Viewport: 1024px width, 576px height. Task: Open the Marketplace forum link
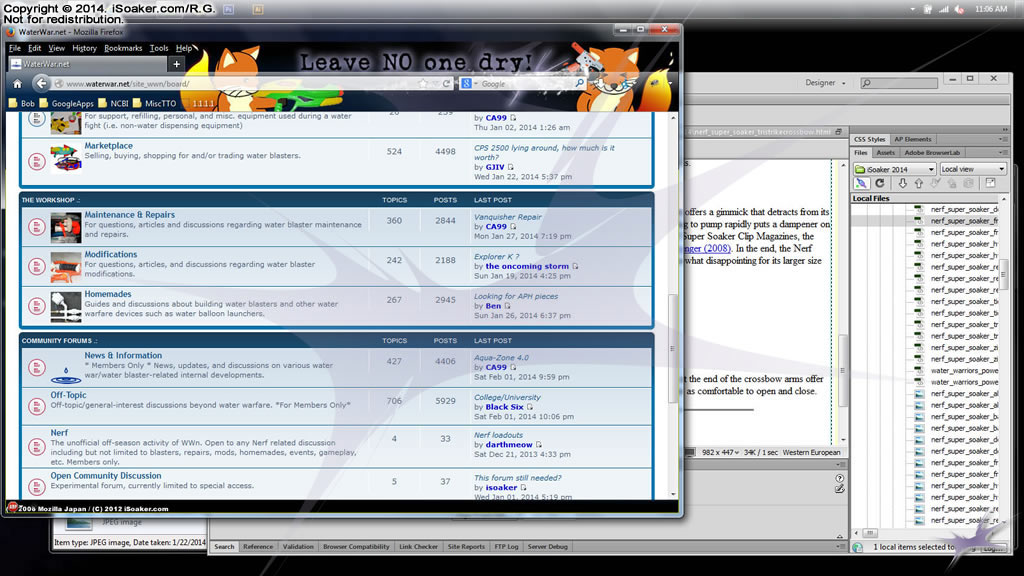click(x=108, y=146)
